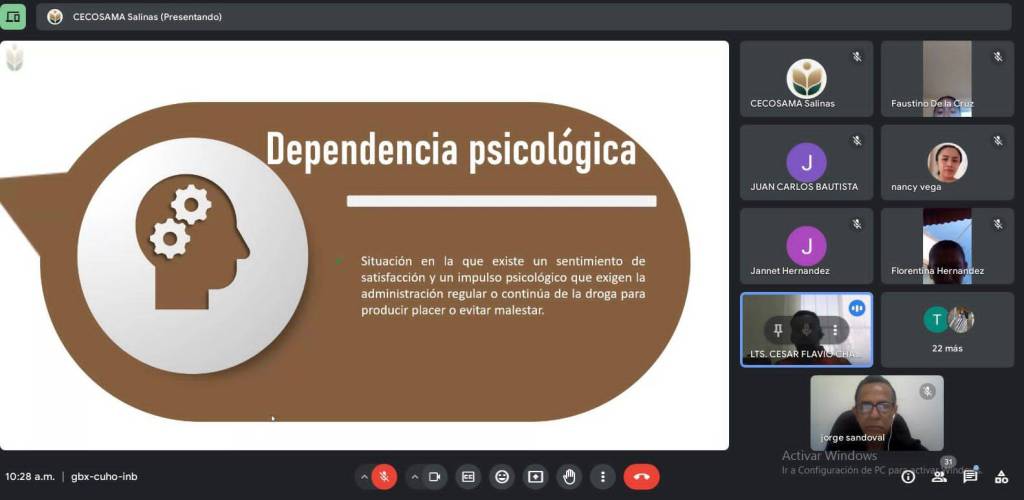Show the participants people panel
Screen dimensions: 1024x500
(939, 477)
